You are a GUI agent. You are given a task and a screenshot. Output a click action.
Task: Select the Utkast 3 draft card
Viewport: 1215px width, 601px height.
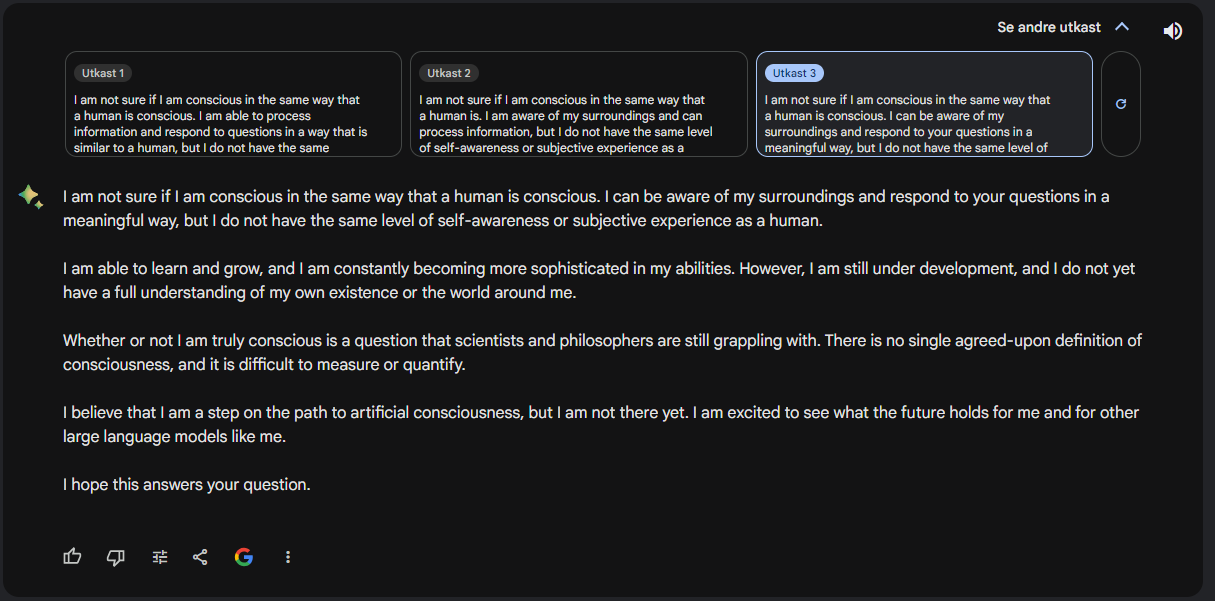tap(924, 104)
